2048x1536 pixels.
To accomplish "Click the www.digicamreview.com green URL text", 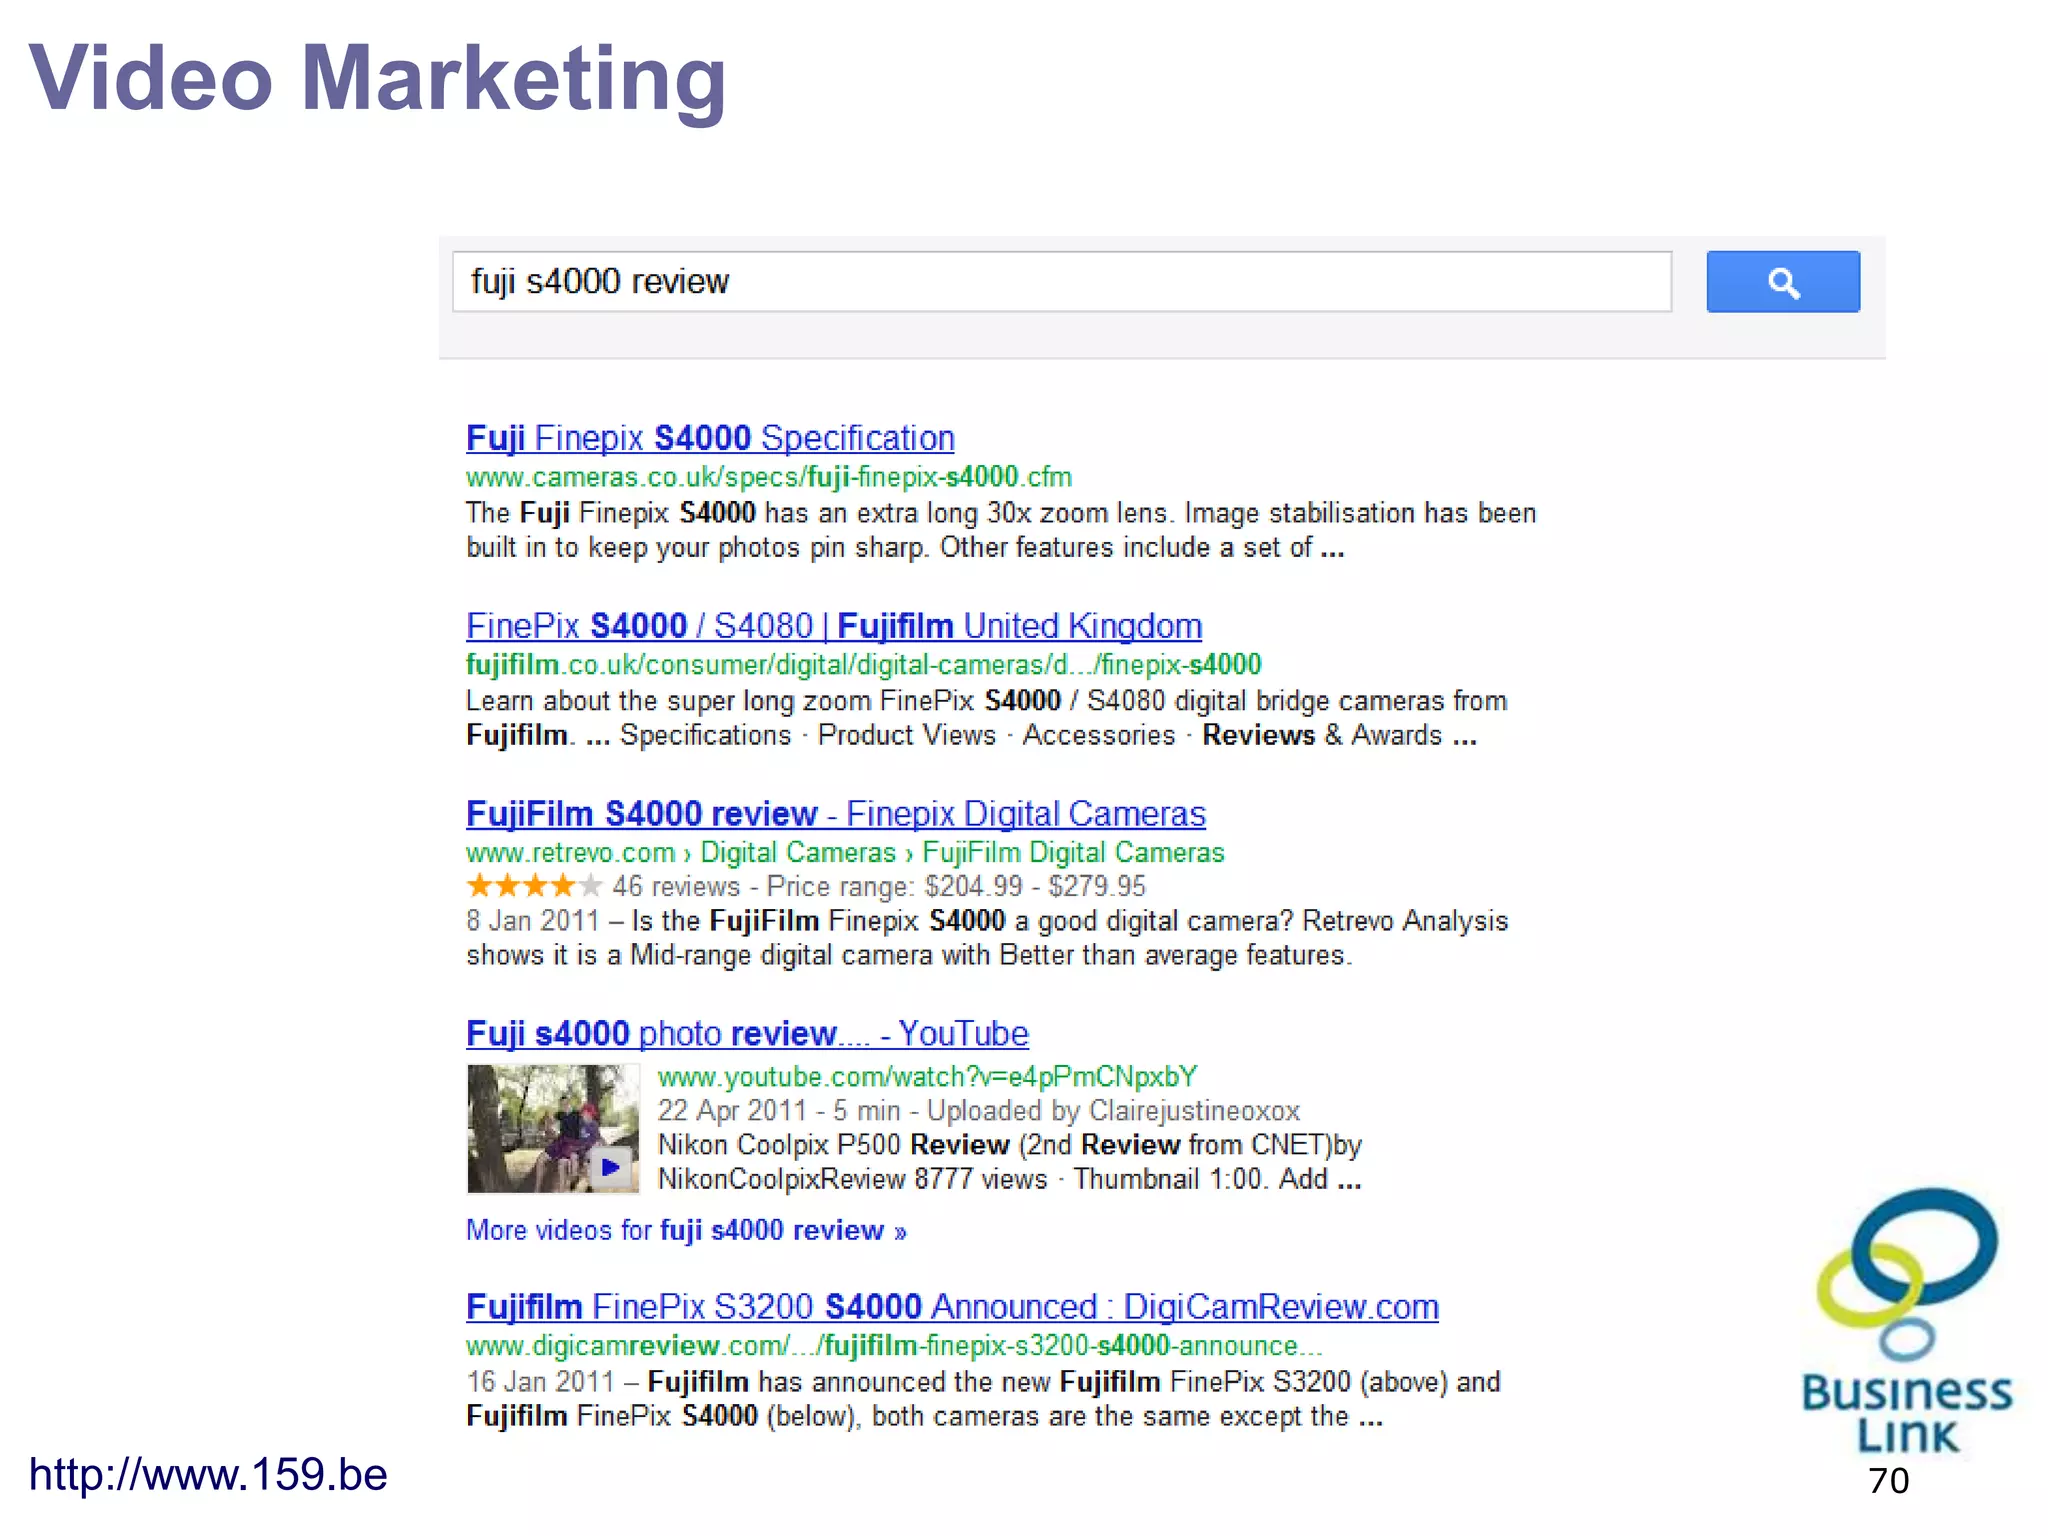I will (894, 1346).
